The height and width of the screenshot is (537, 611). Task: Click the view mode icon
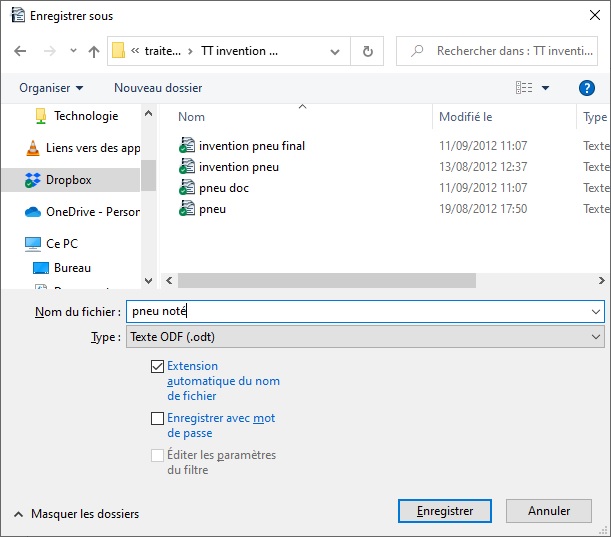pyautogui.click(x=525, y=88)
